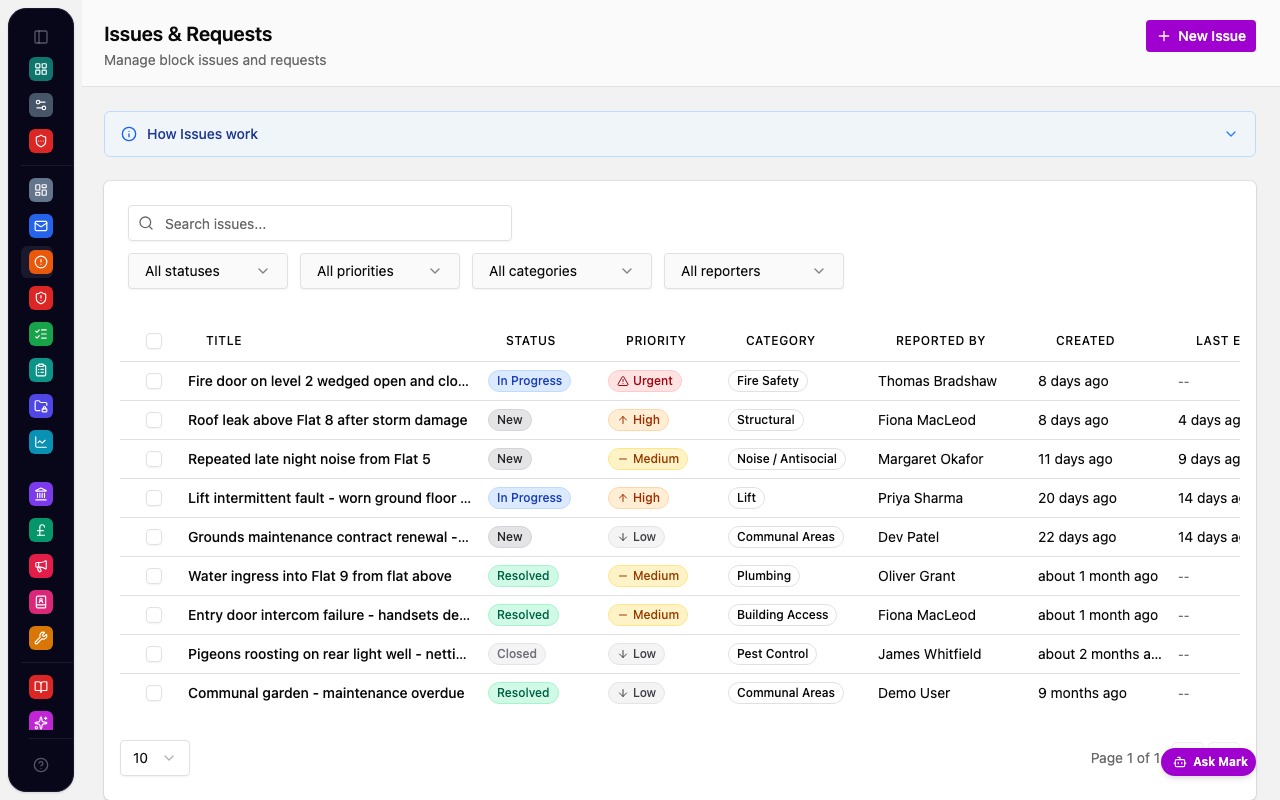Tick checkbox for Water ingress into Flat 9
Viewport: 1280px width, 800px height.
pyautogui.click(x=154, y=576)
